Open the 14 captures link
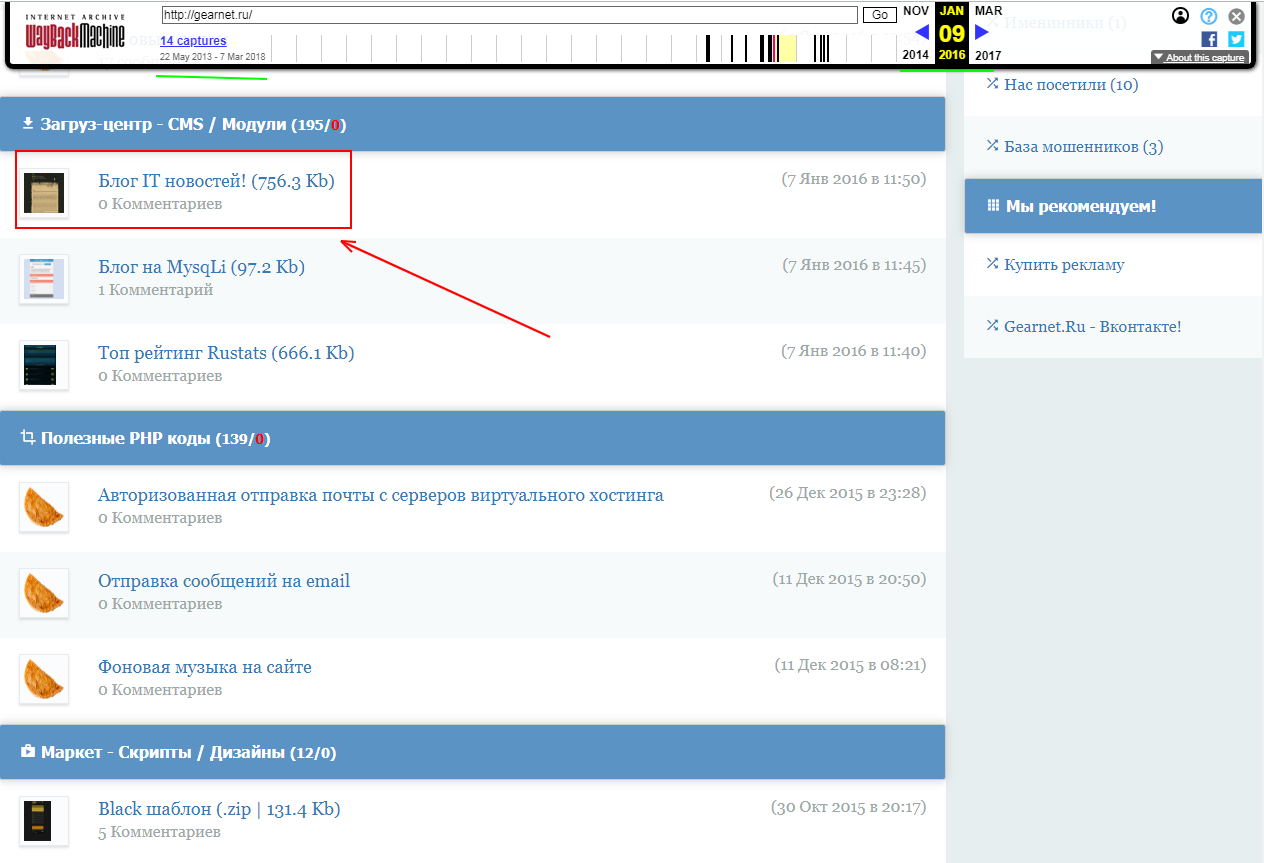The height and width of the screenshot is (863, 1264). point(193,41)
